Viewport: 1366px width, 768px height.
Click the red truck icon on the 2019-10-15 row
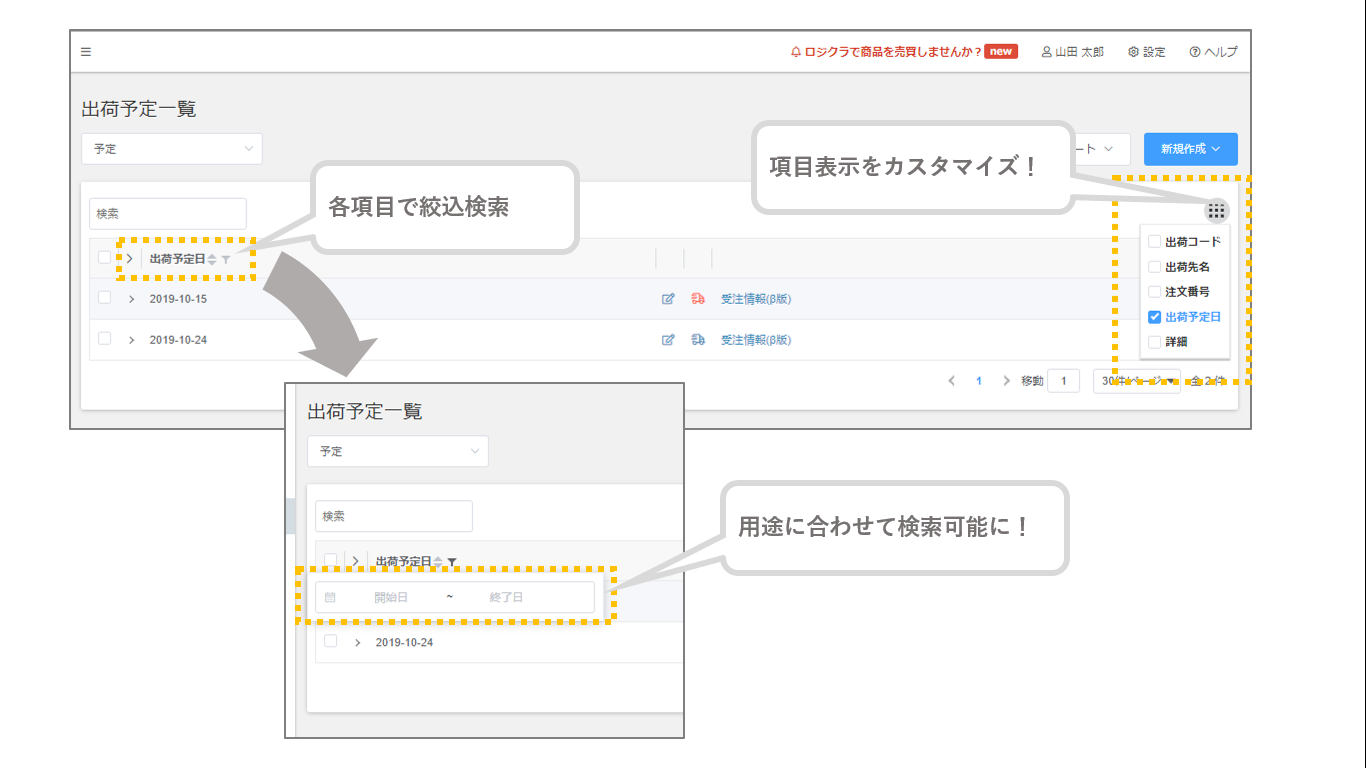click(698, 299)
